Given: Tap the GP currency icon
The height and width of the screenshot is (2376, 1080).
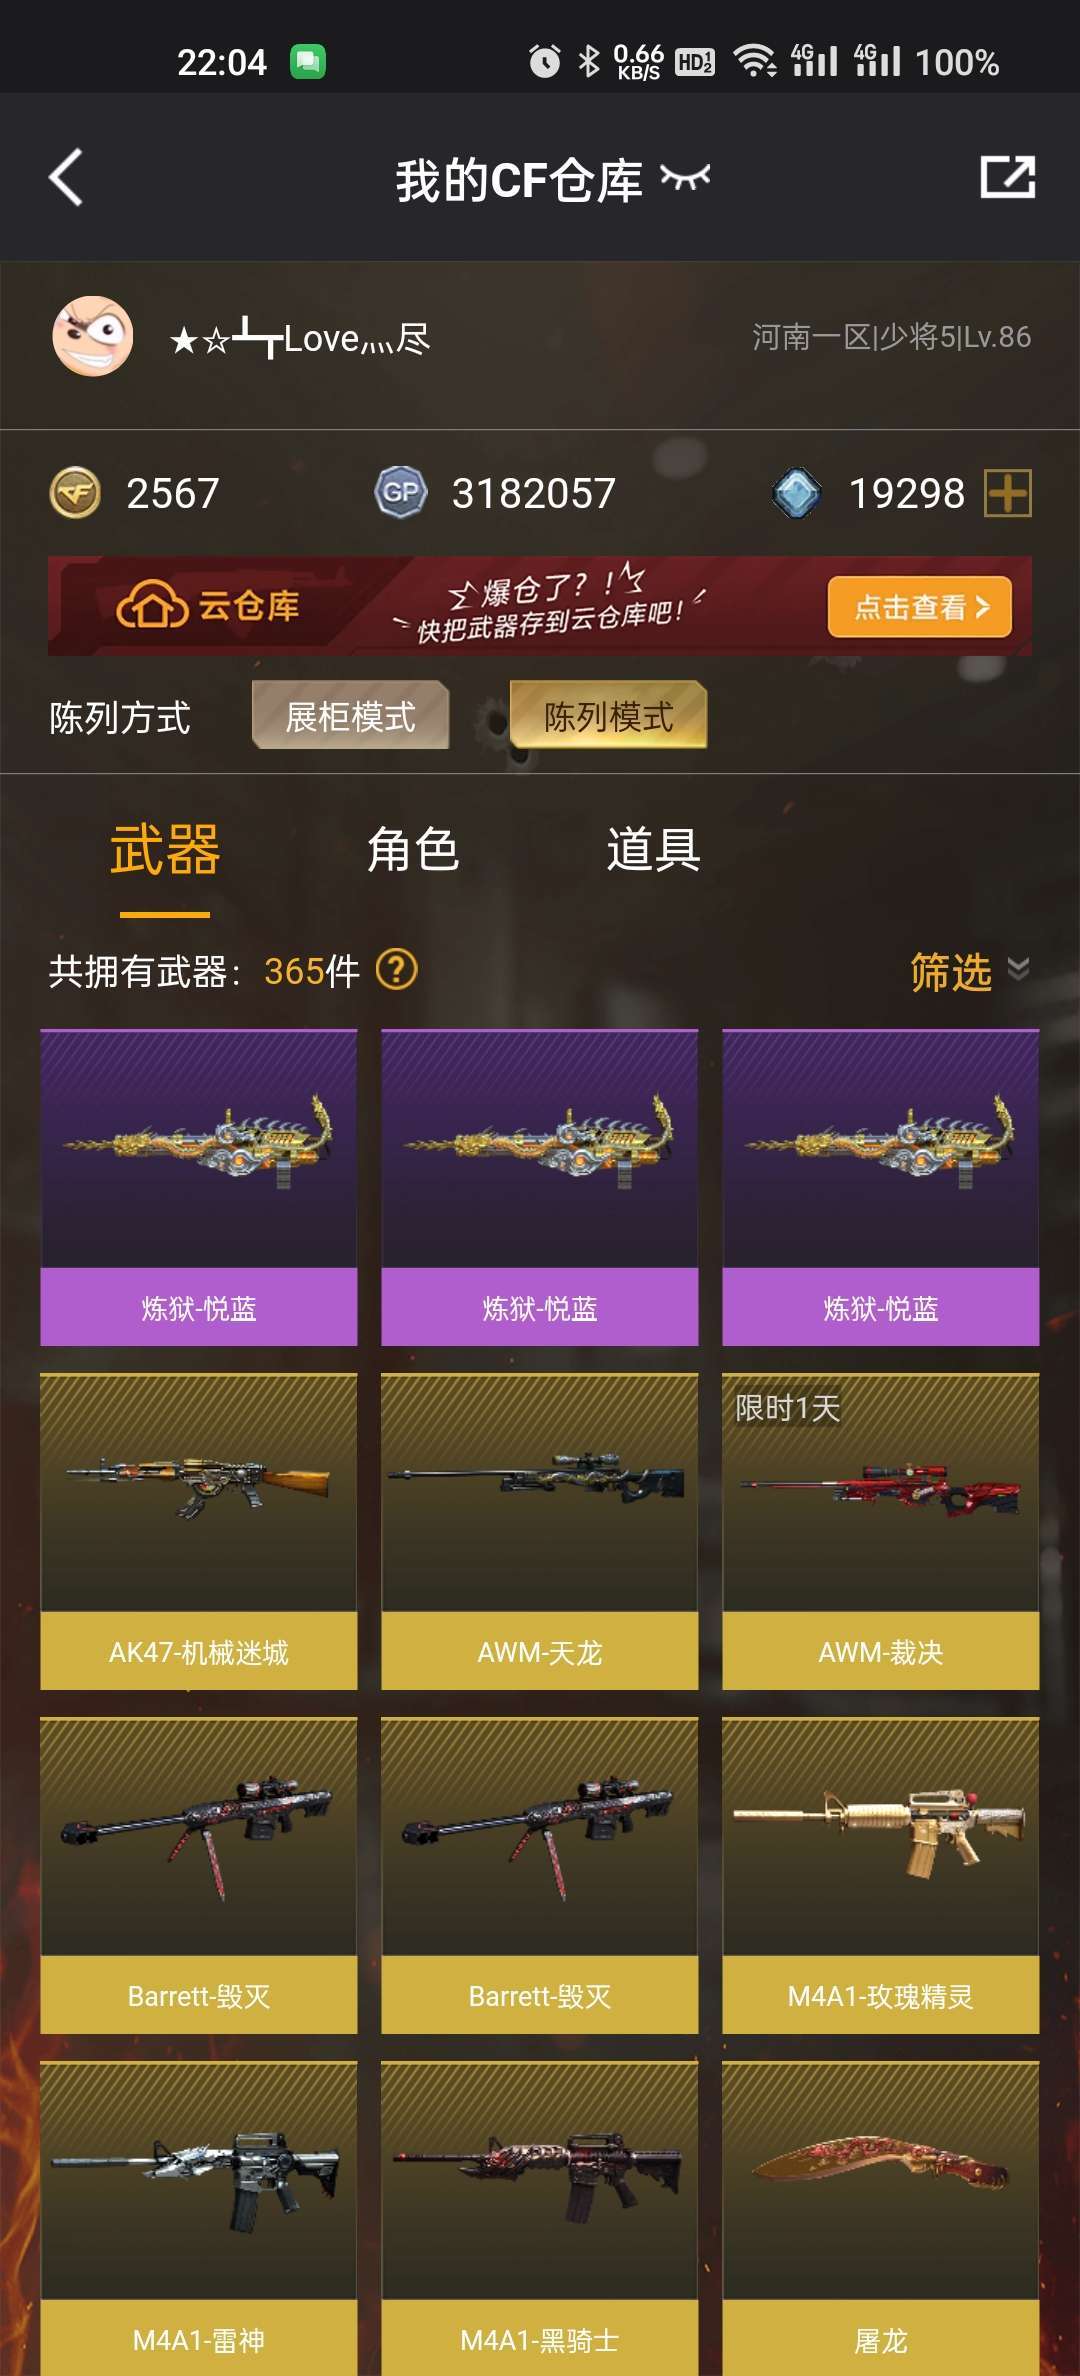Looking at the screenshot, I should (x=401, y=493).
